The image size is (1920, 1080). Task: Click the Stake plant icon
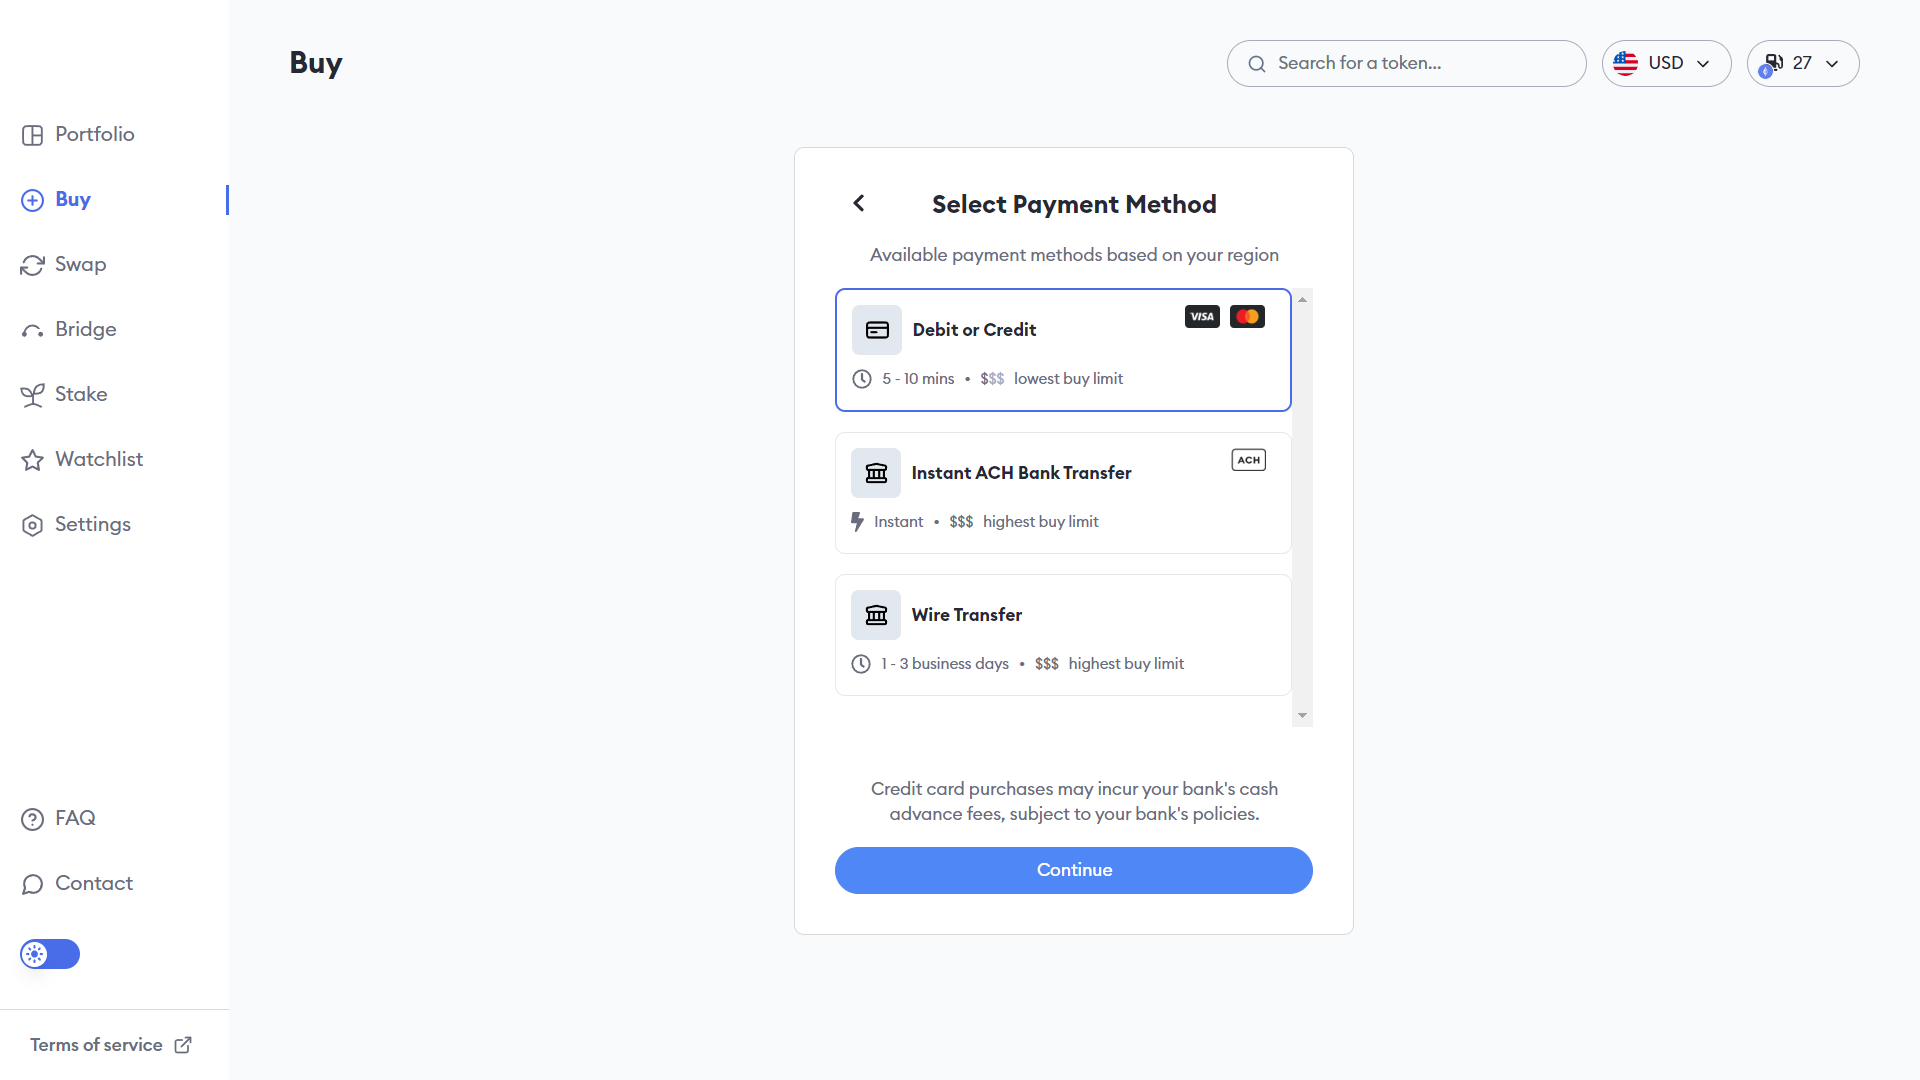[32, 395]
